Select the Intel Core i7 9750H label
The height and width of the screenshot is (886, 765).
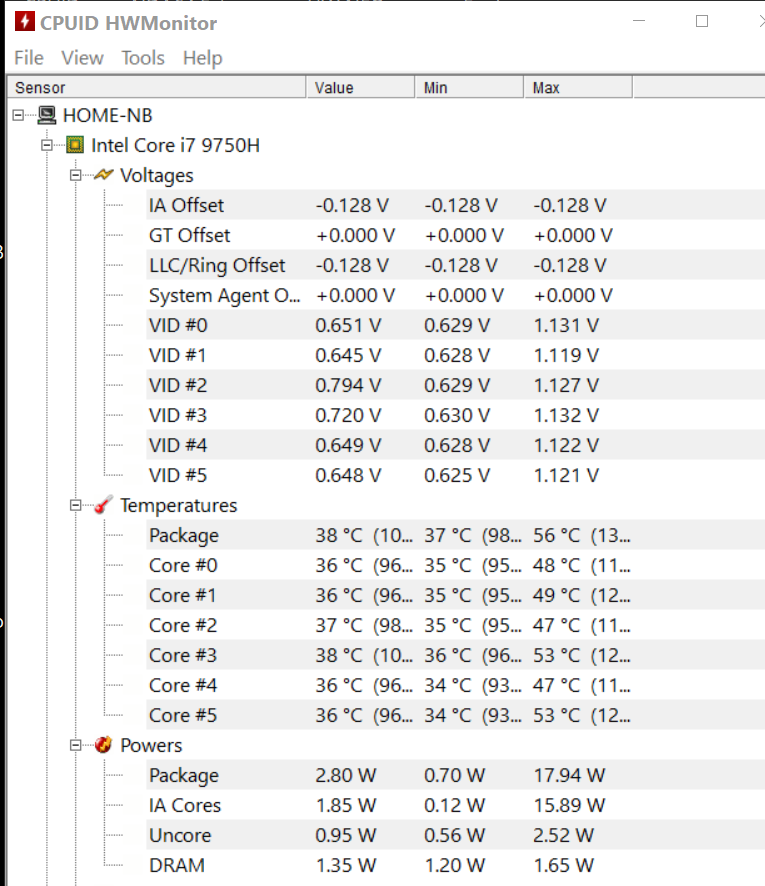click(175, 145)
